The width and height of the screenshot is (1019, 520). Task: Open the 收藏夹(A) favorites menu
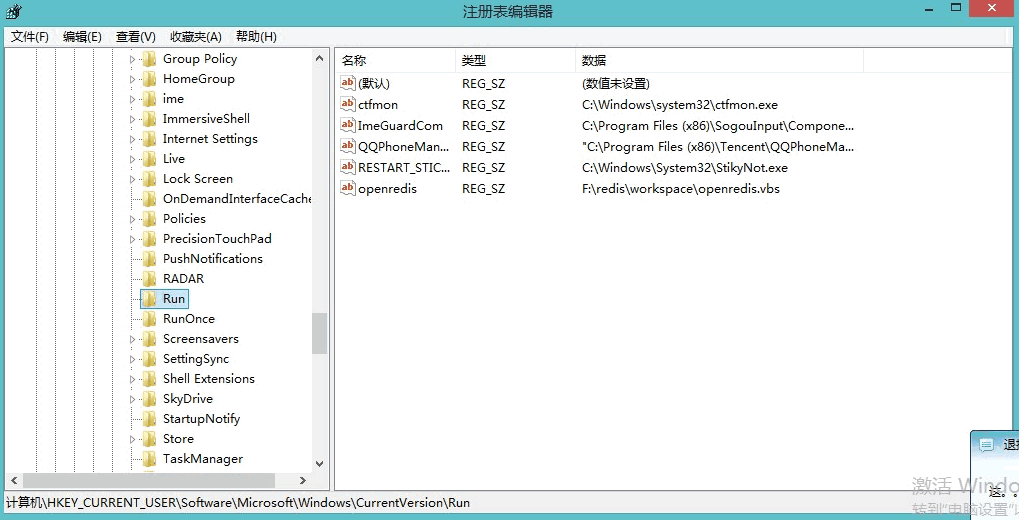pyautogui.click(x=195, y=37)
